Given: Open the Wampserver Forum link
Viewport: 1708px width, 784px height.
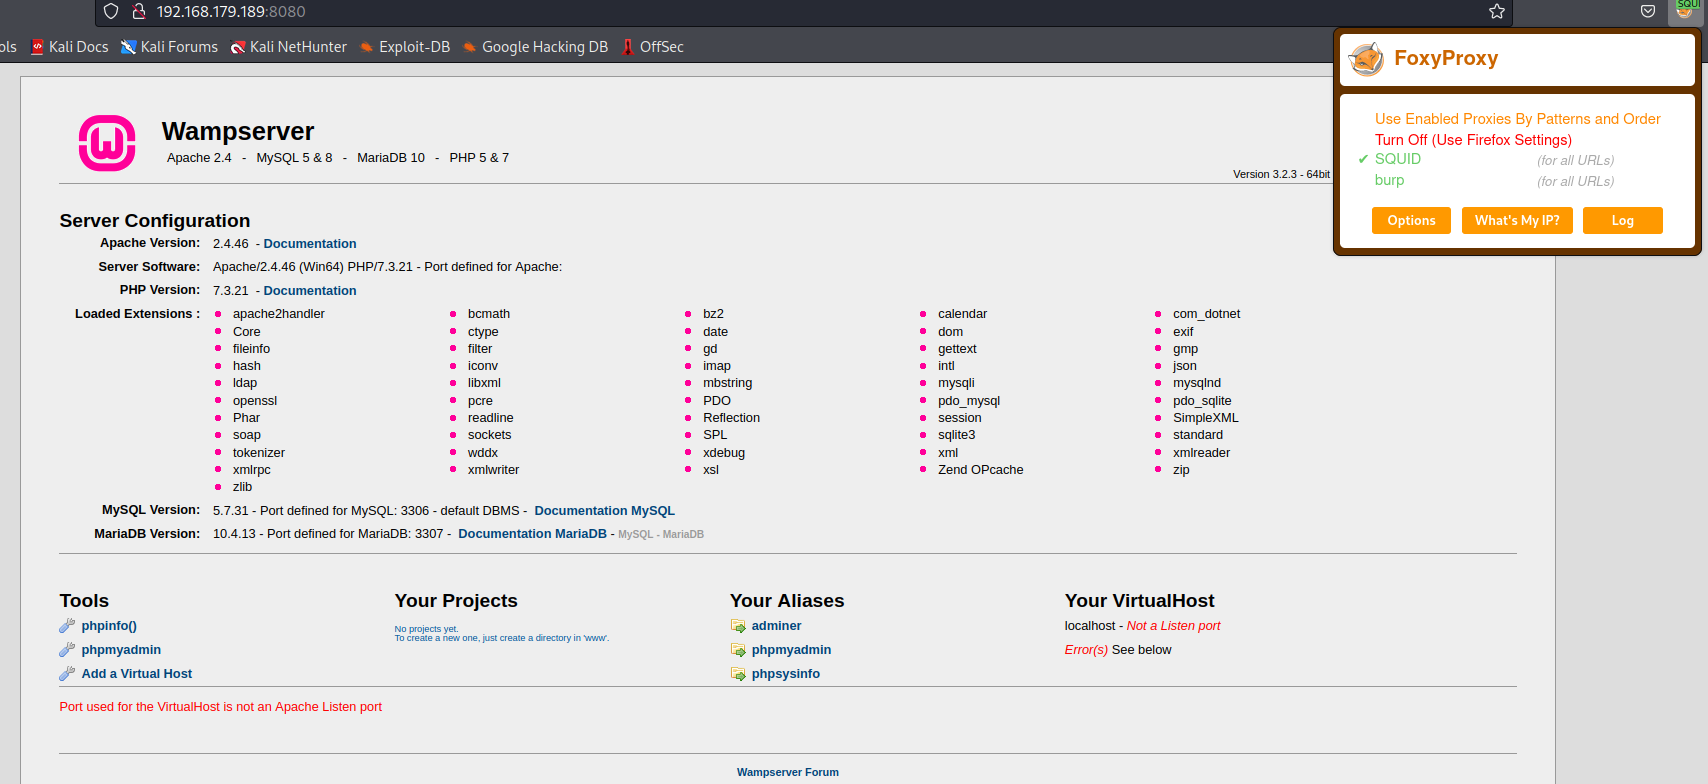Looking at the screenshot, I should pos(788,772).
